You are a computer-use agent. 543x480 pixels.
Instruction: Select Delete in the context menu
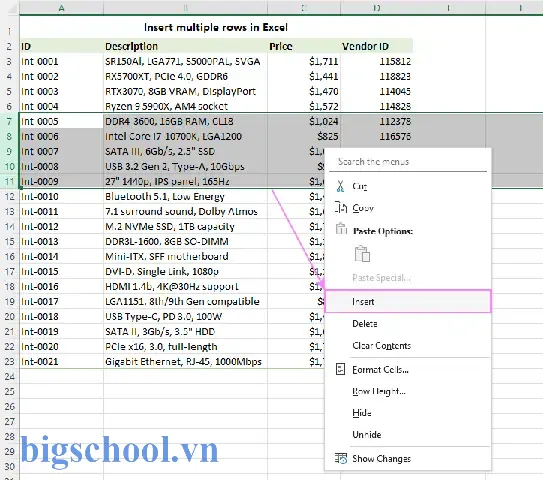point(408,323)
